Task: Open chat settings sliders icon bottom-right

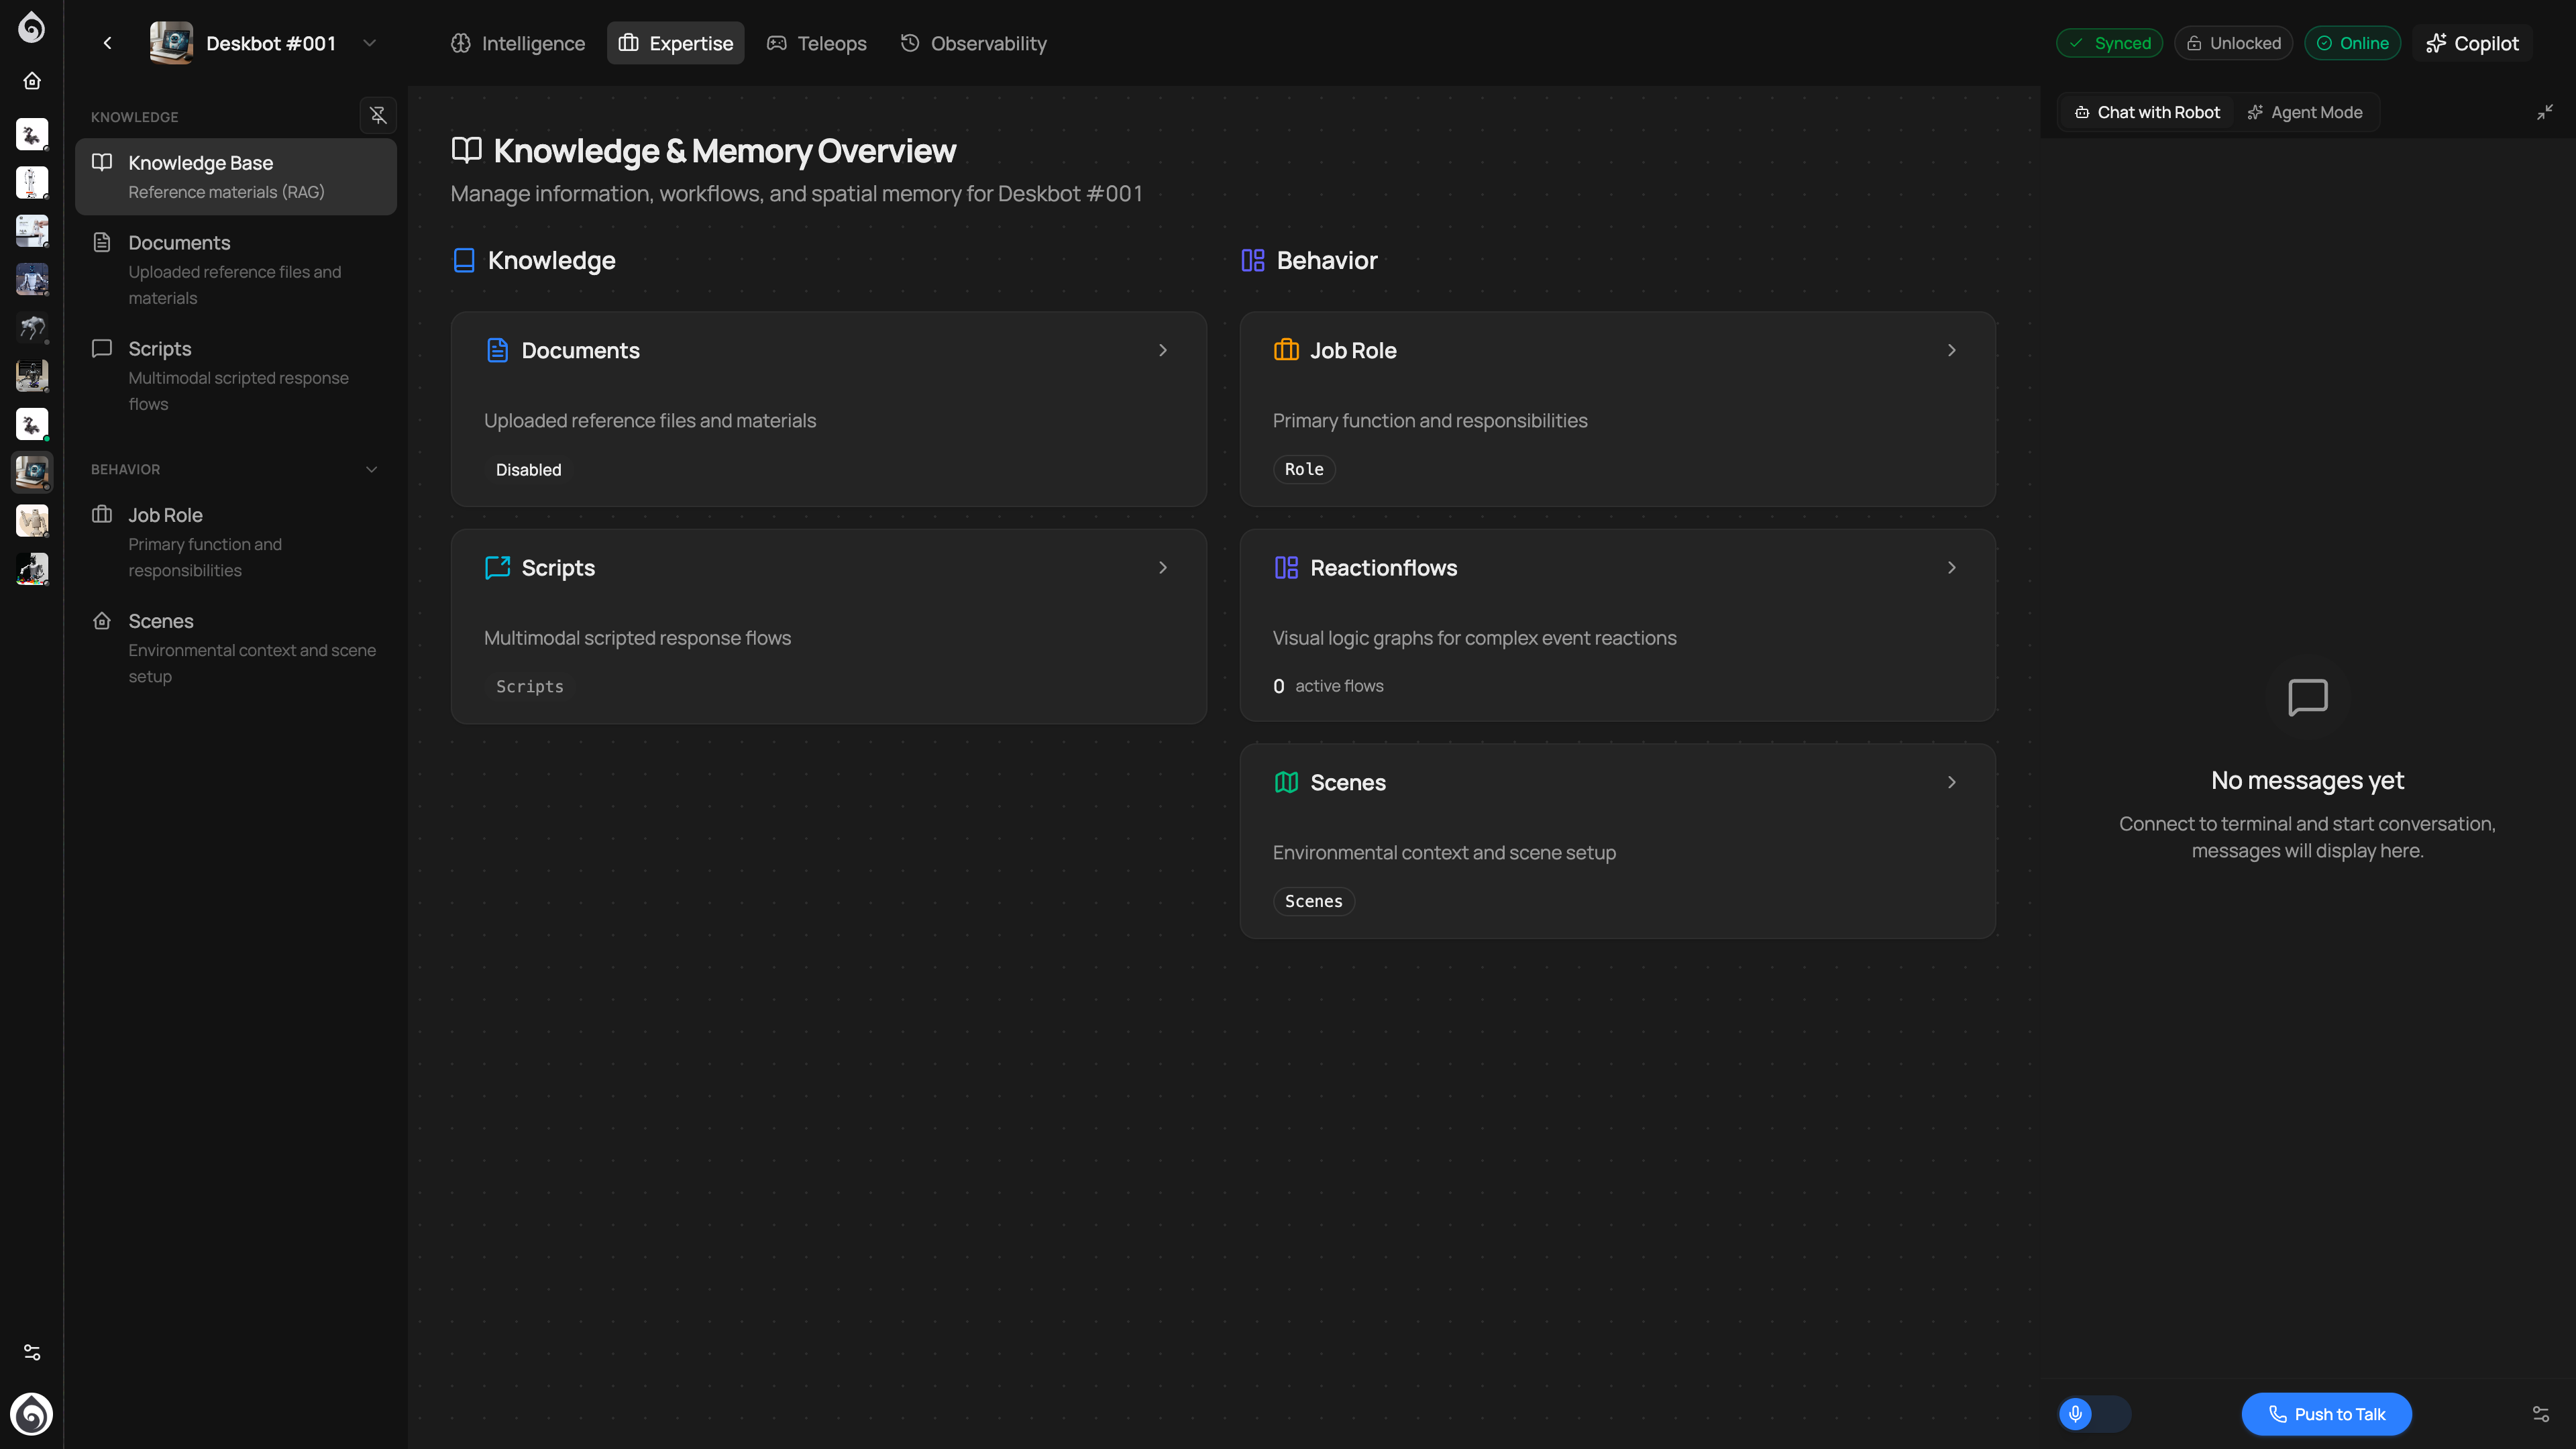Action: (2540, 1413)
